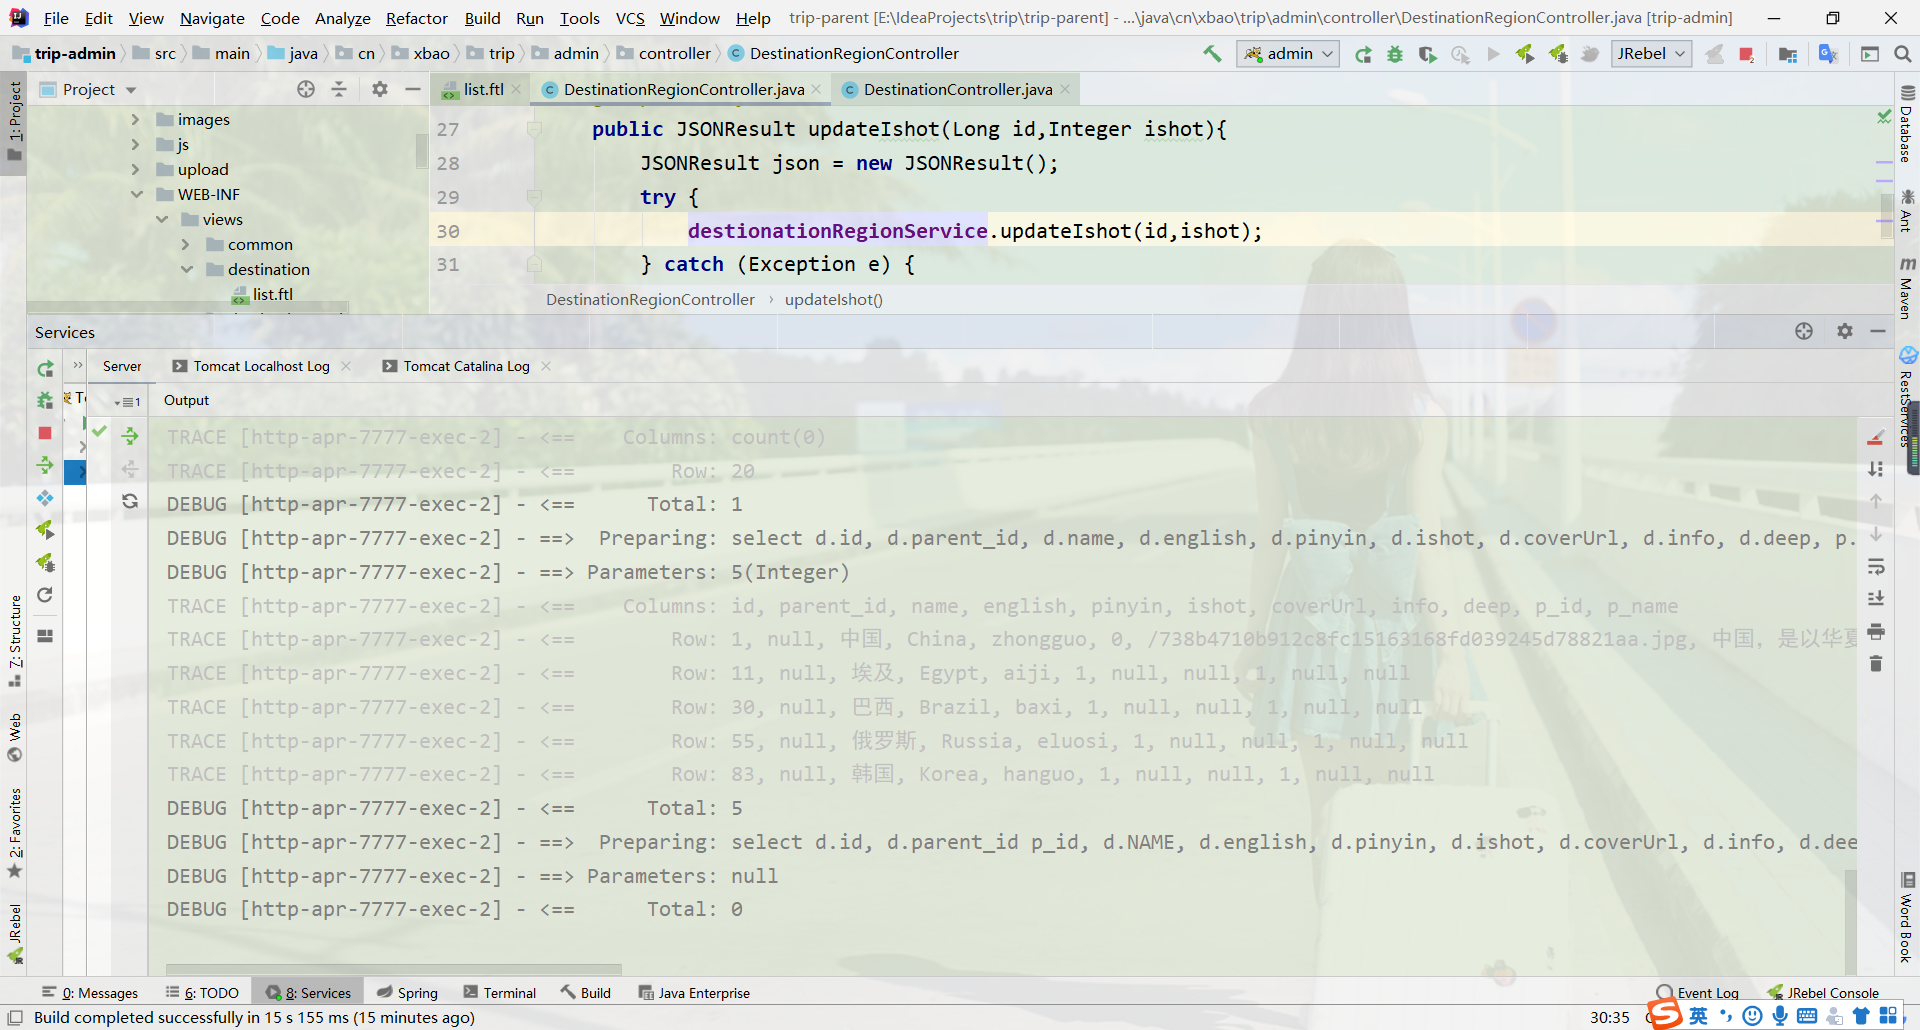Viewport: 1920px width, 1030px height.
Task: Clear the Tomcat log with trash icon
Action: point(1877,663)
